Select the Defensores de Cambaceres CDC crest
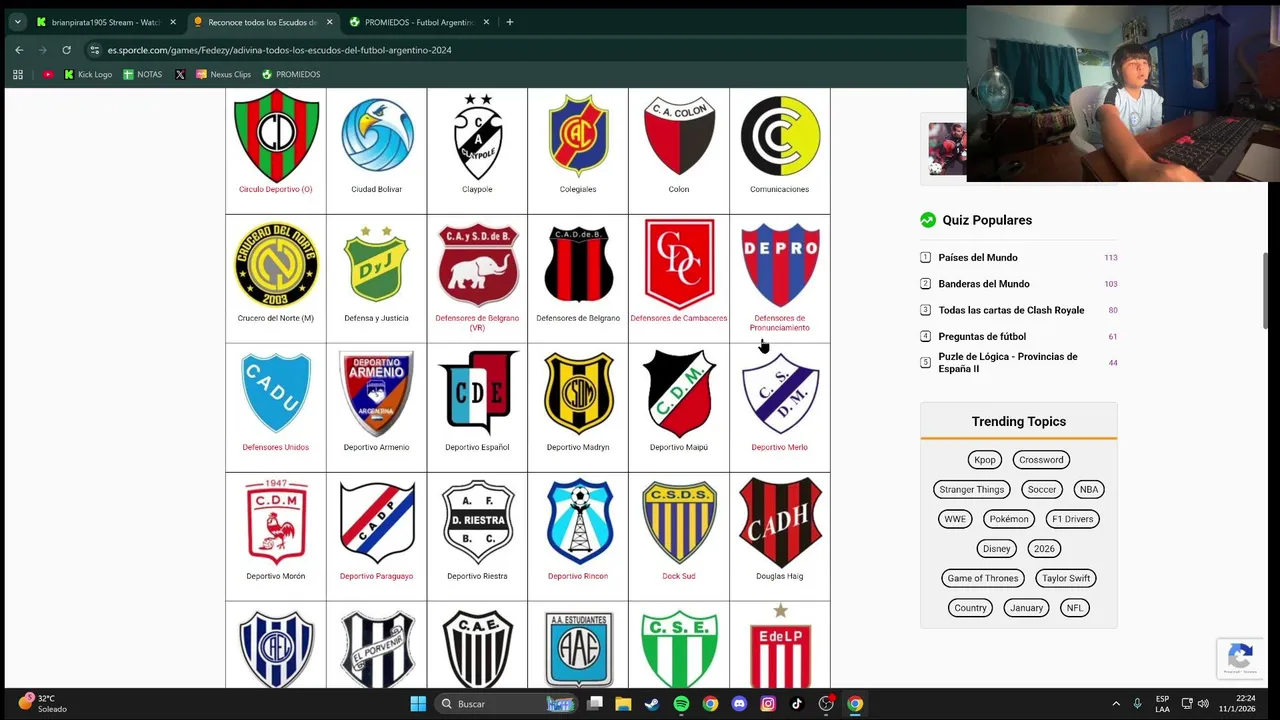This screenshot has width=1280, height=720. [x=679, y=264]
